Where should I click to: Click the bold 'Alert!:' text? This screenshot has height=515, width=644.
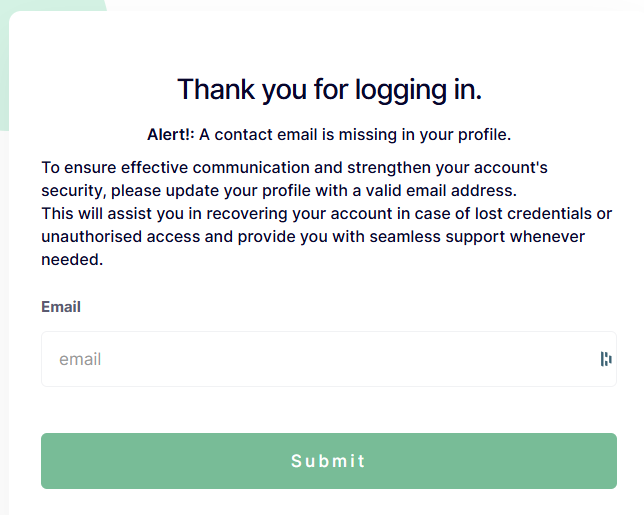pyautogui.click(x=170, y=135)
